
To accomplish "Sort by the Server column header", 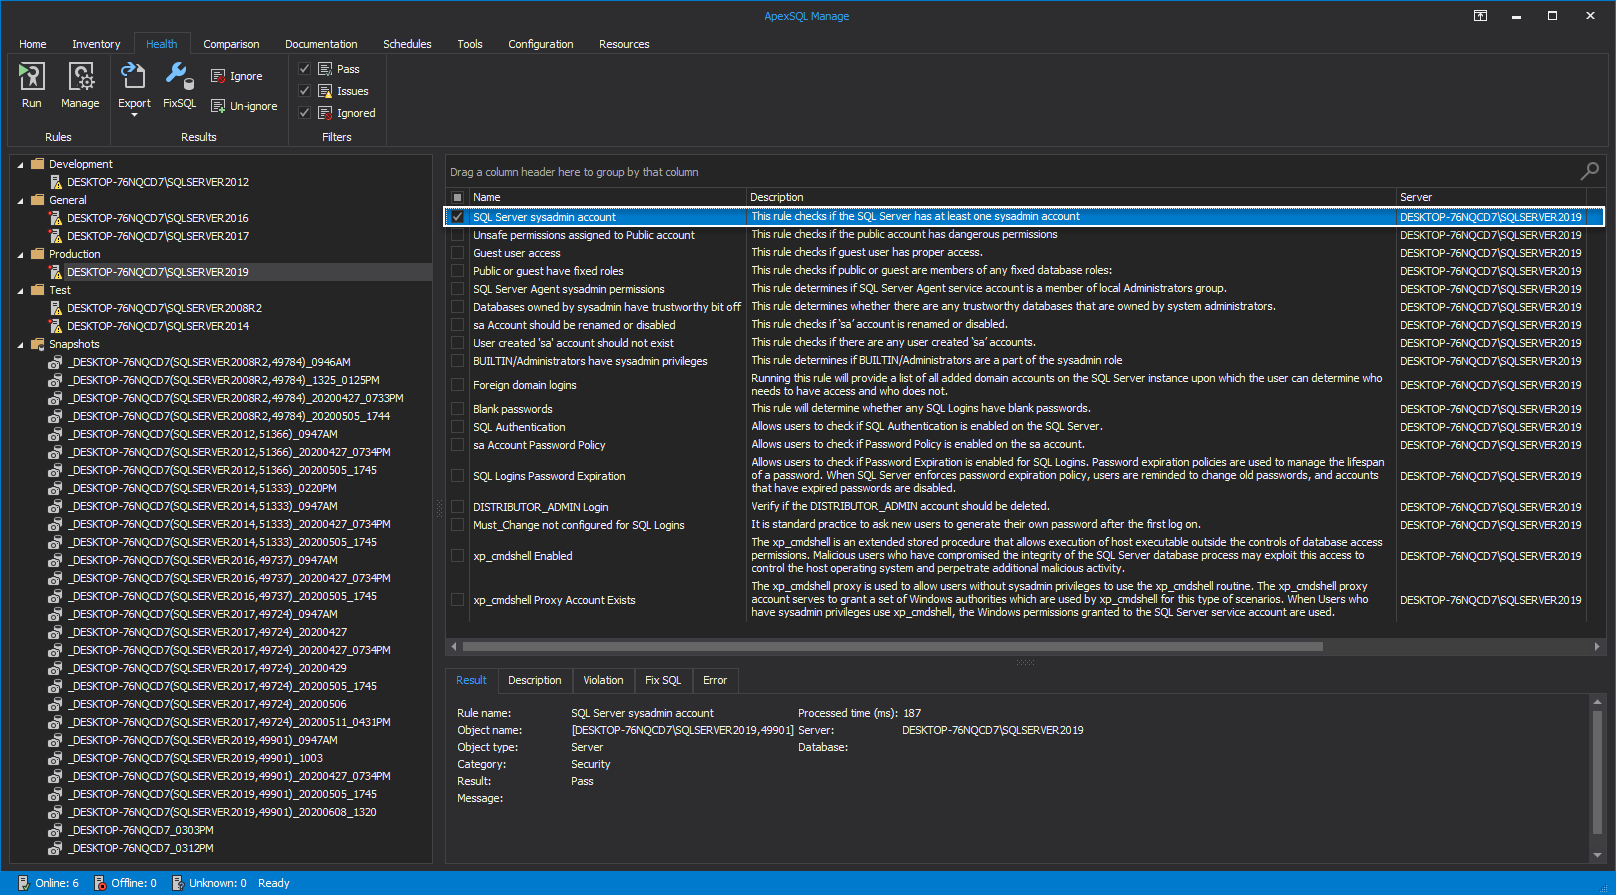I will pos(1491,197).
